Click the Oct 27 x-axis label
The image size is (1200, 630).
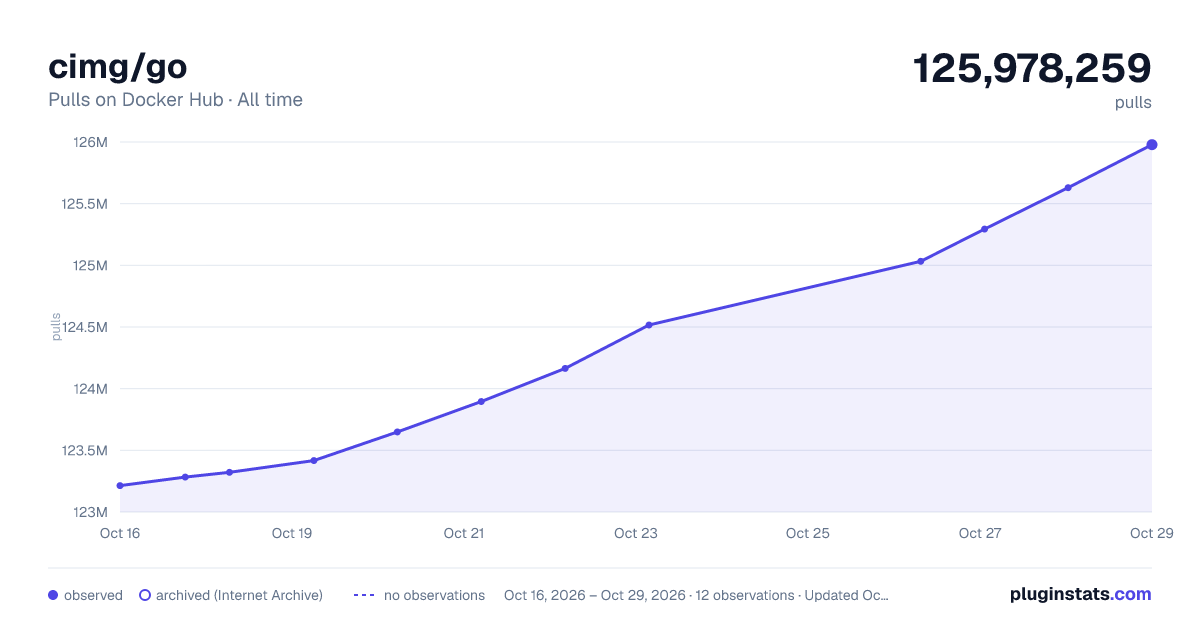tap(980, 533)
